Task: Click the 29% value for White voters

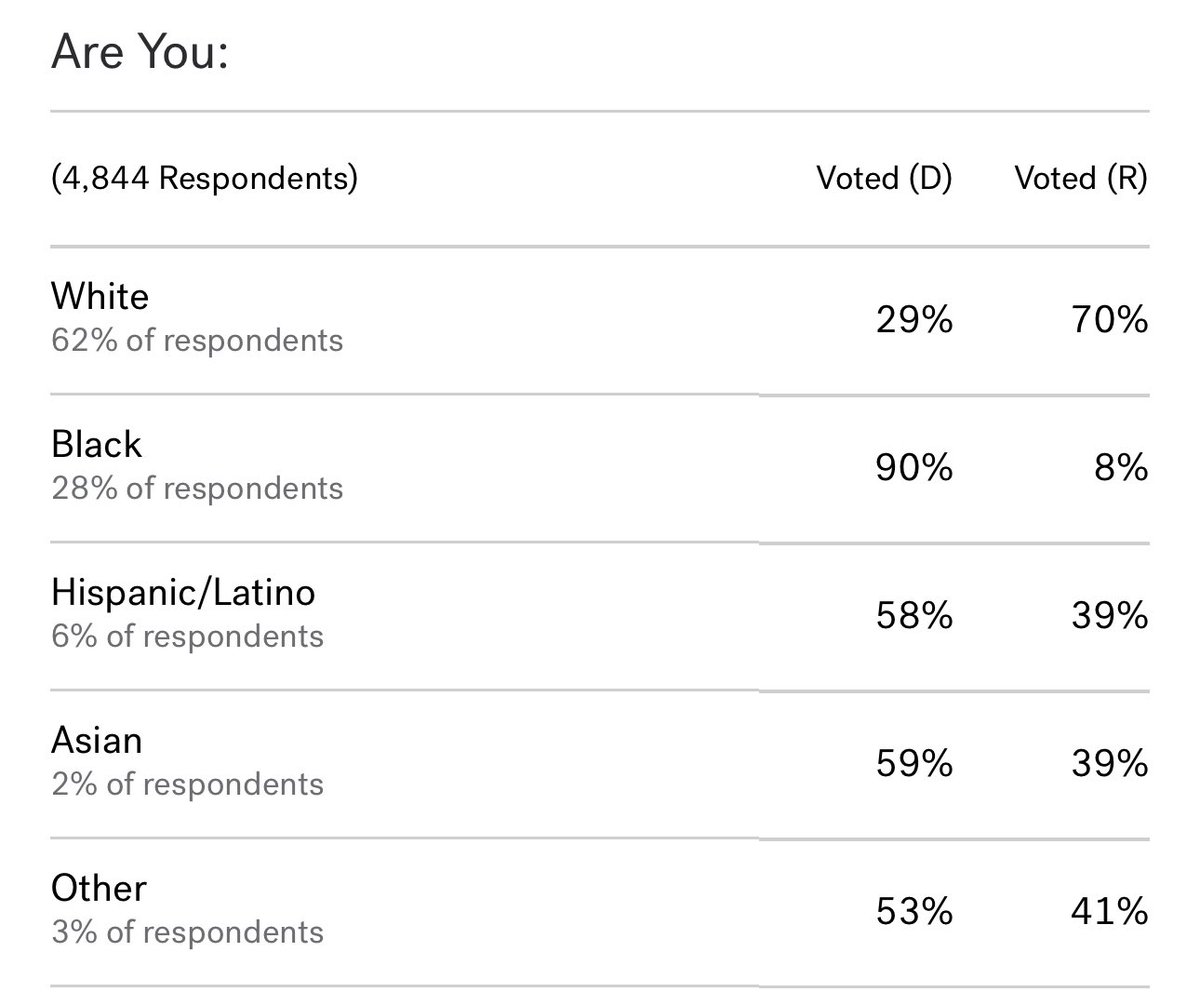Action: [x=914, y=320]
